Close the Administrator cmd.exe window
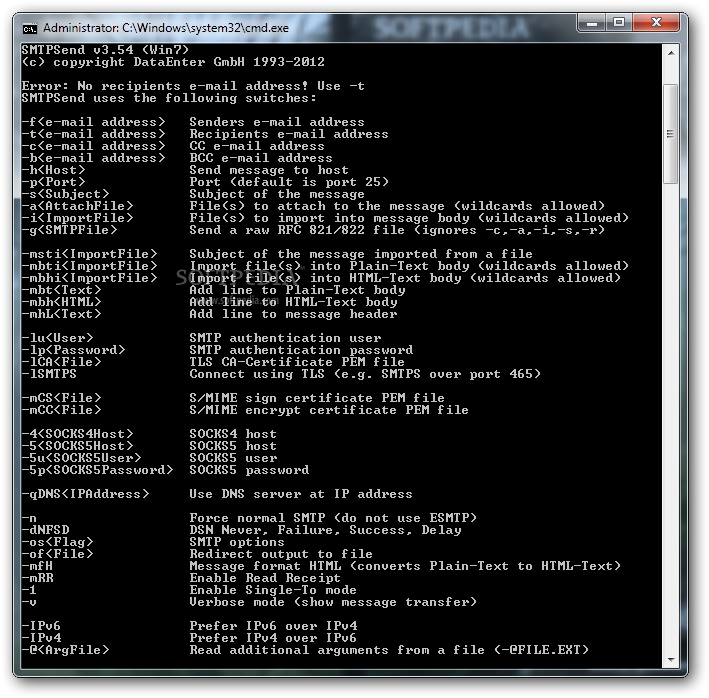The width and height of the screenshot is (709, 698). (656, 23)
